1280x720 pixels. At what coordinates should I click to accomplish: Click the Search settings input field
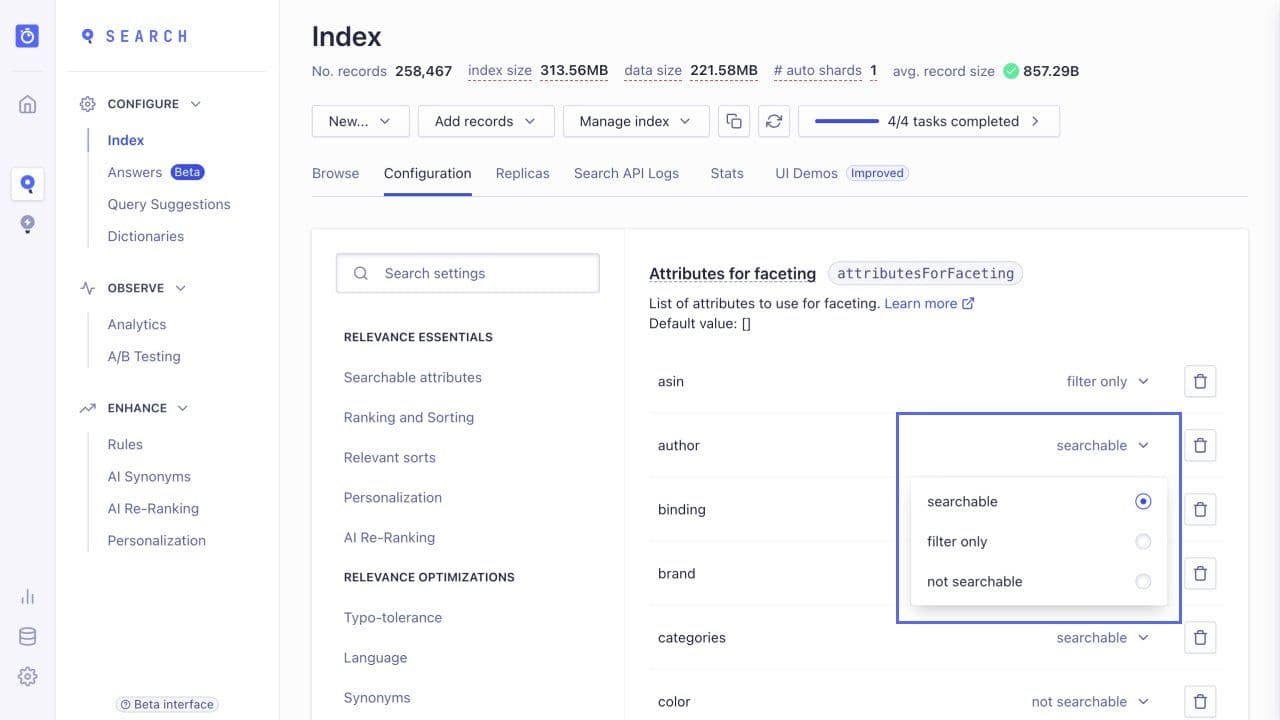point(467,273)
